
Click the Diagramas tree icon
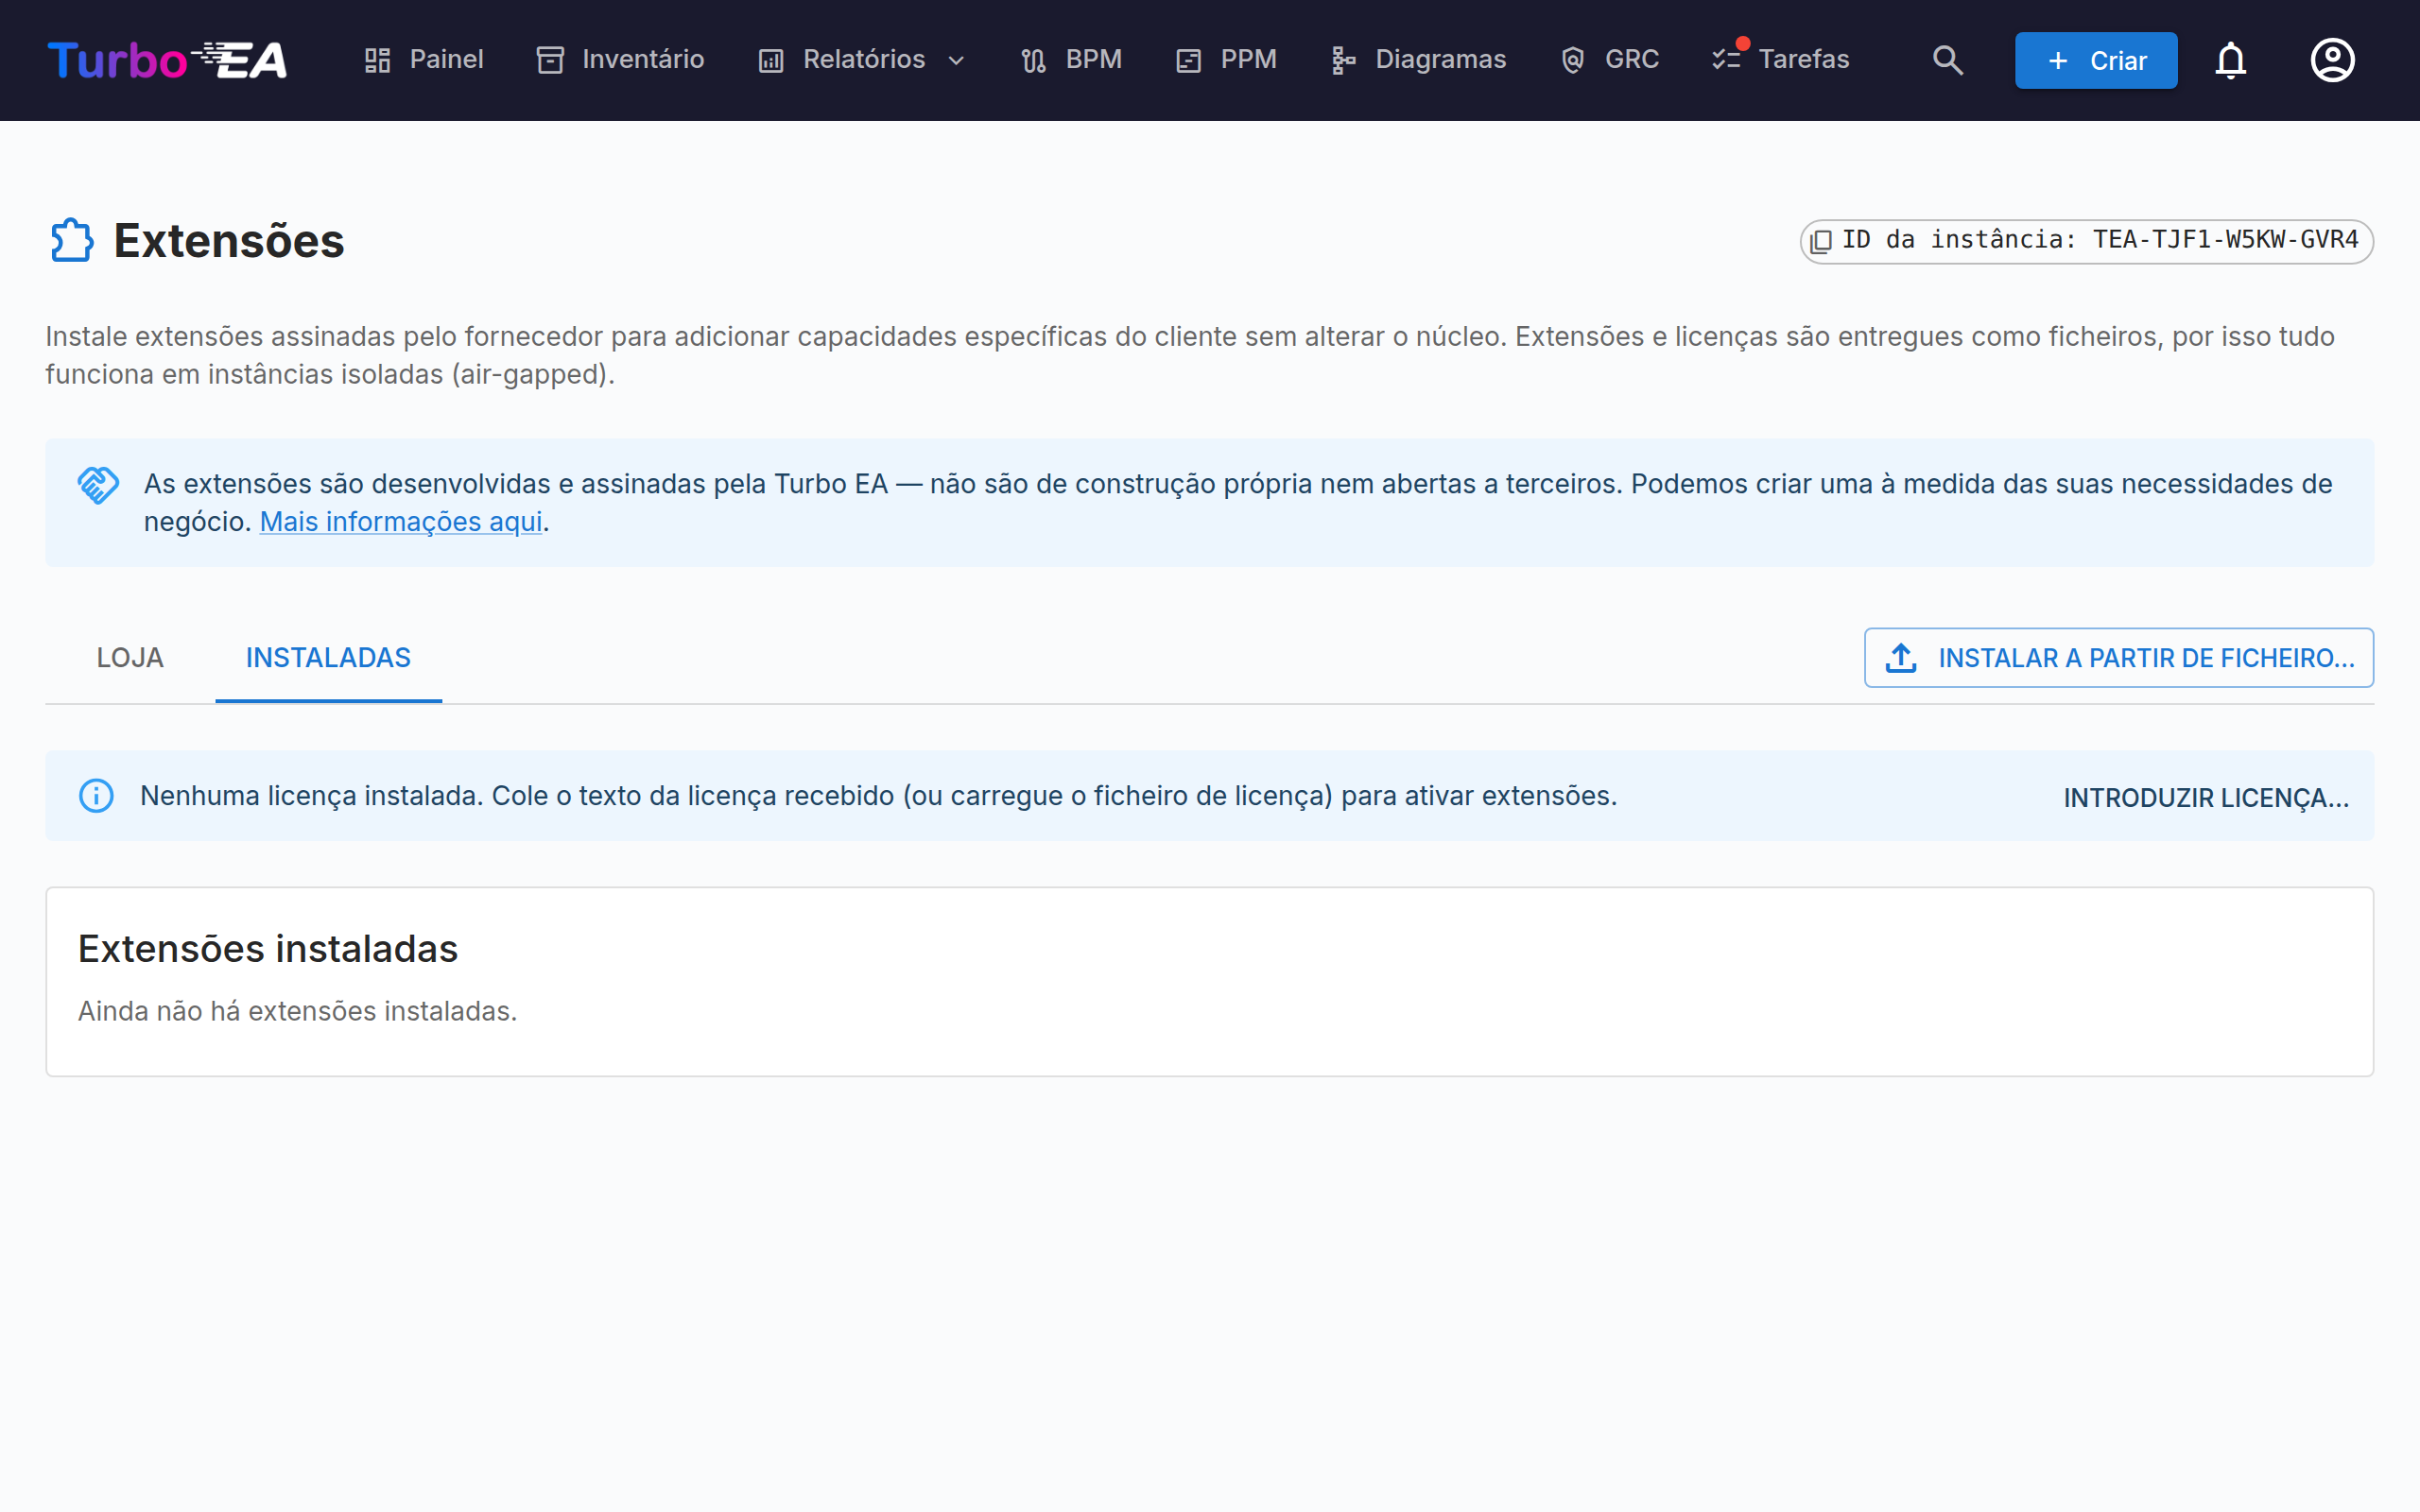coord(1344,60)
